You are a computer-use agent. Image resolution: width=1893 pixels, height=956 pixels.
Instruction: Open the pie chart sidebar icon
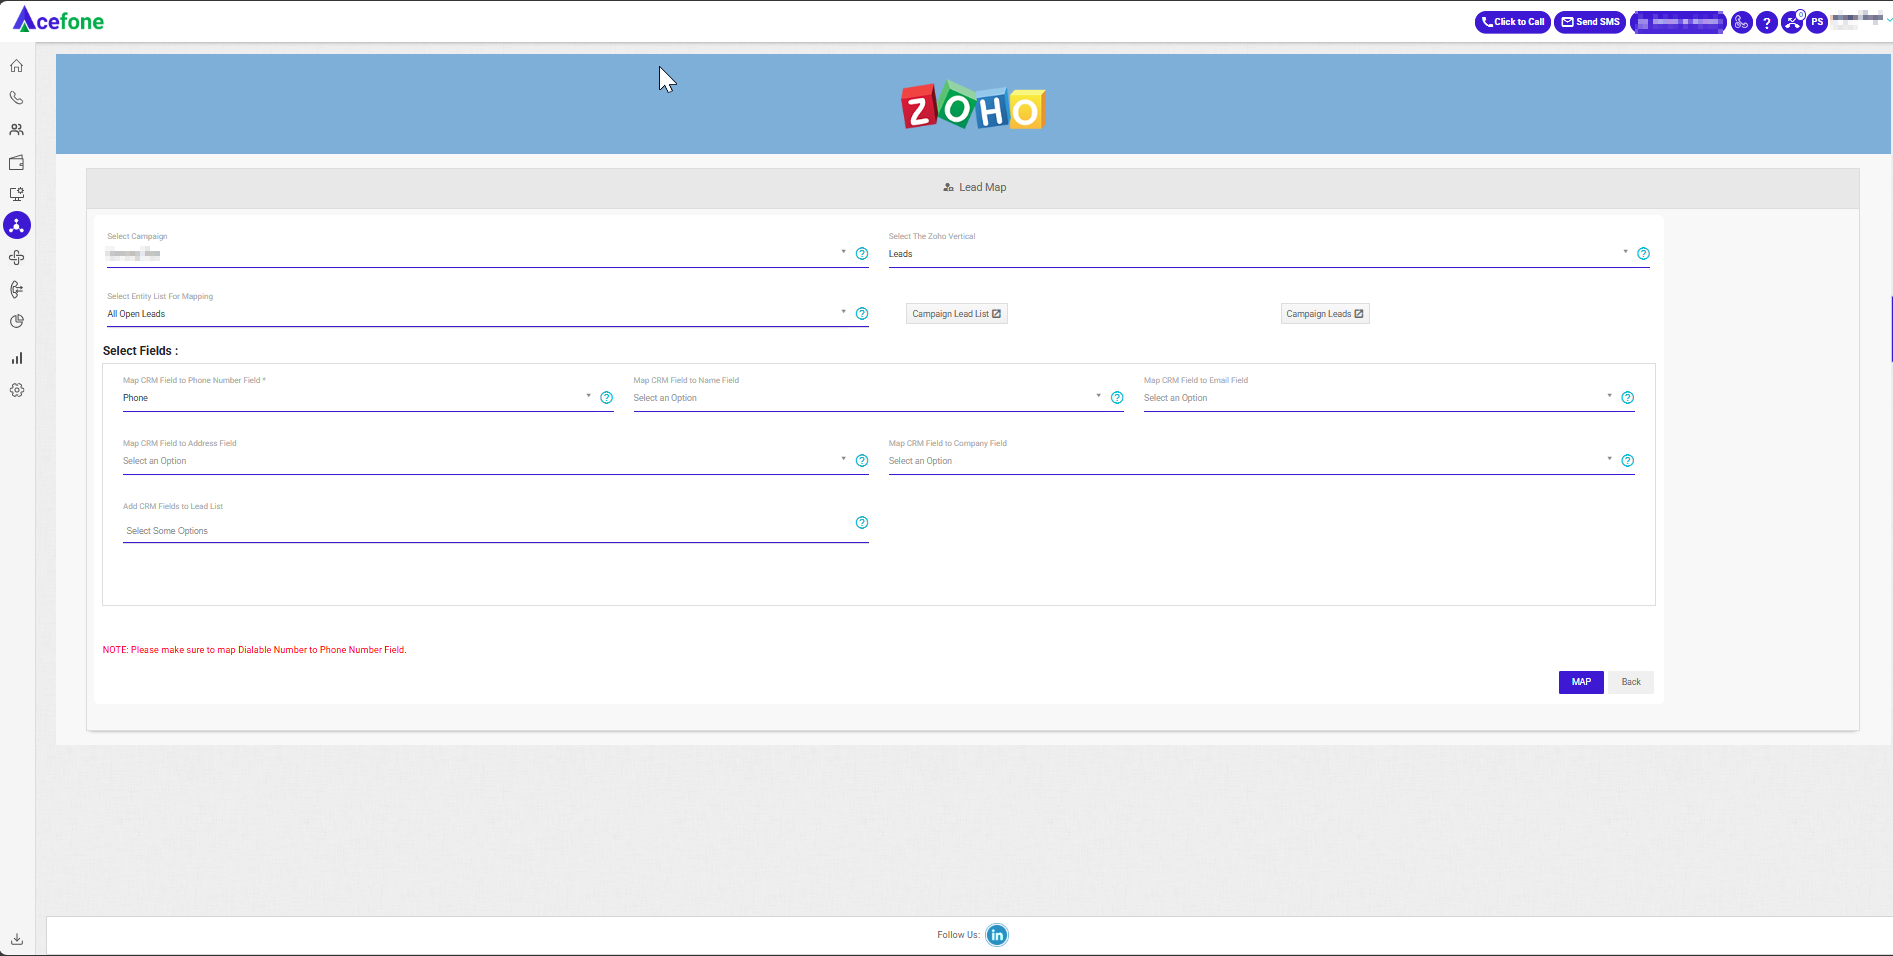click(17, 322)
